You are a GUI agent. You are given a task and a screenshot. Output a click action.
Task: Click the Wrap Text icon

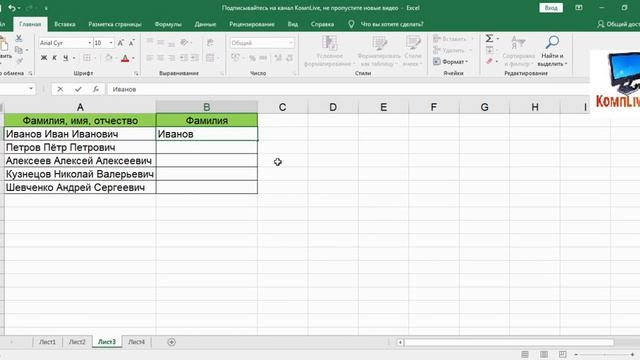point(210,43)
